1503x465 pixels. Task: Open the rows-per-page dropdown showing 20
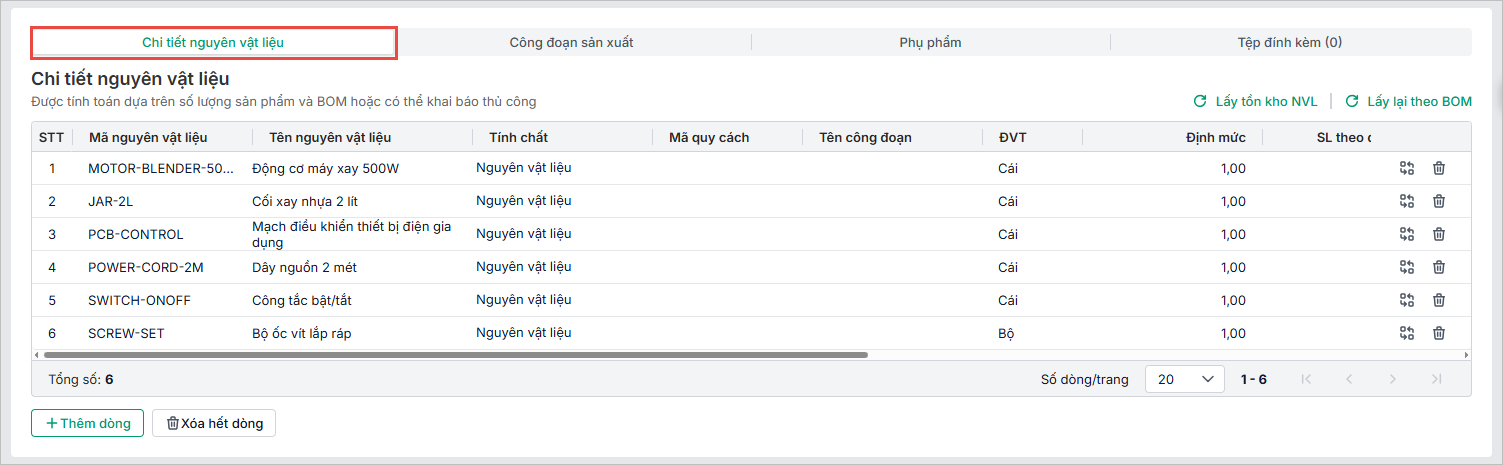coord(1184,379)
